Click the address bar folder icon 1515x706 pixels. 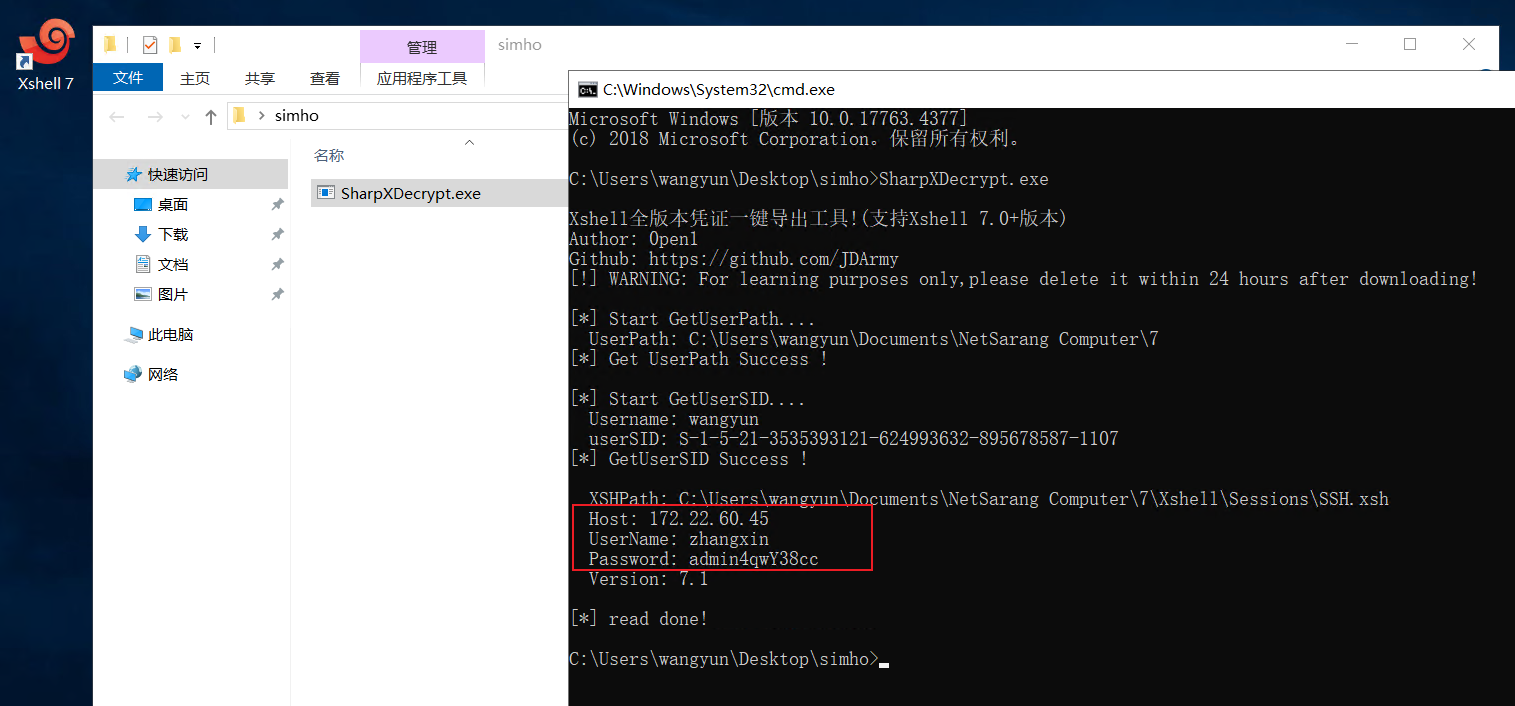(x=239, y=115)
